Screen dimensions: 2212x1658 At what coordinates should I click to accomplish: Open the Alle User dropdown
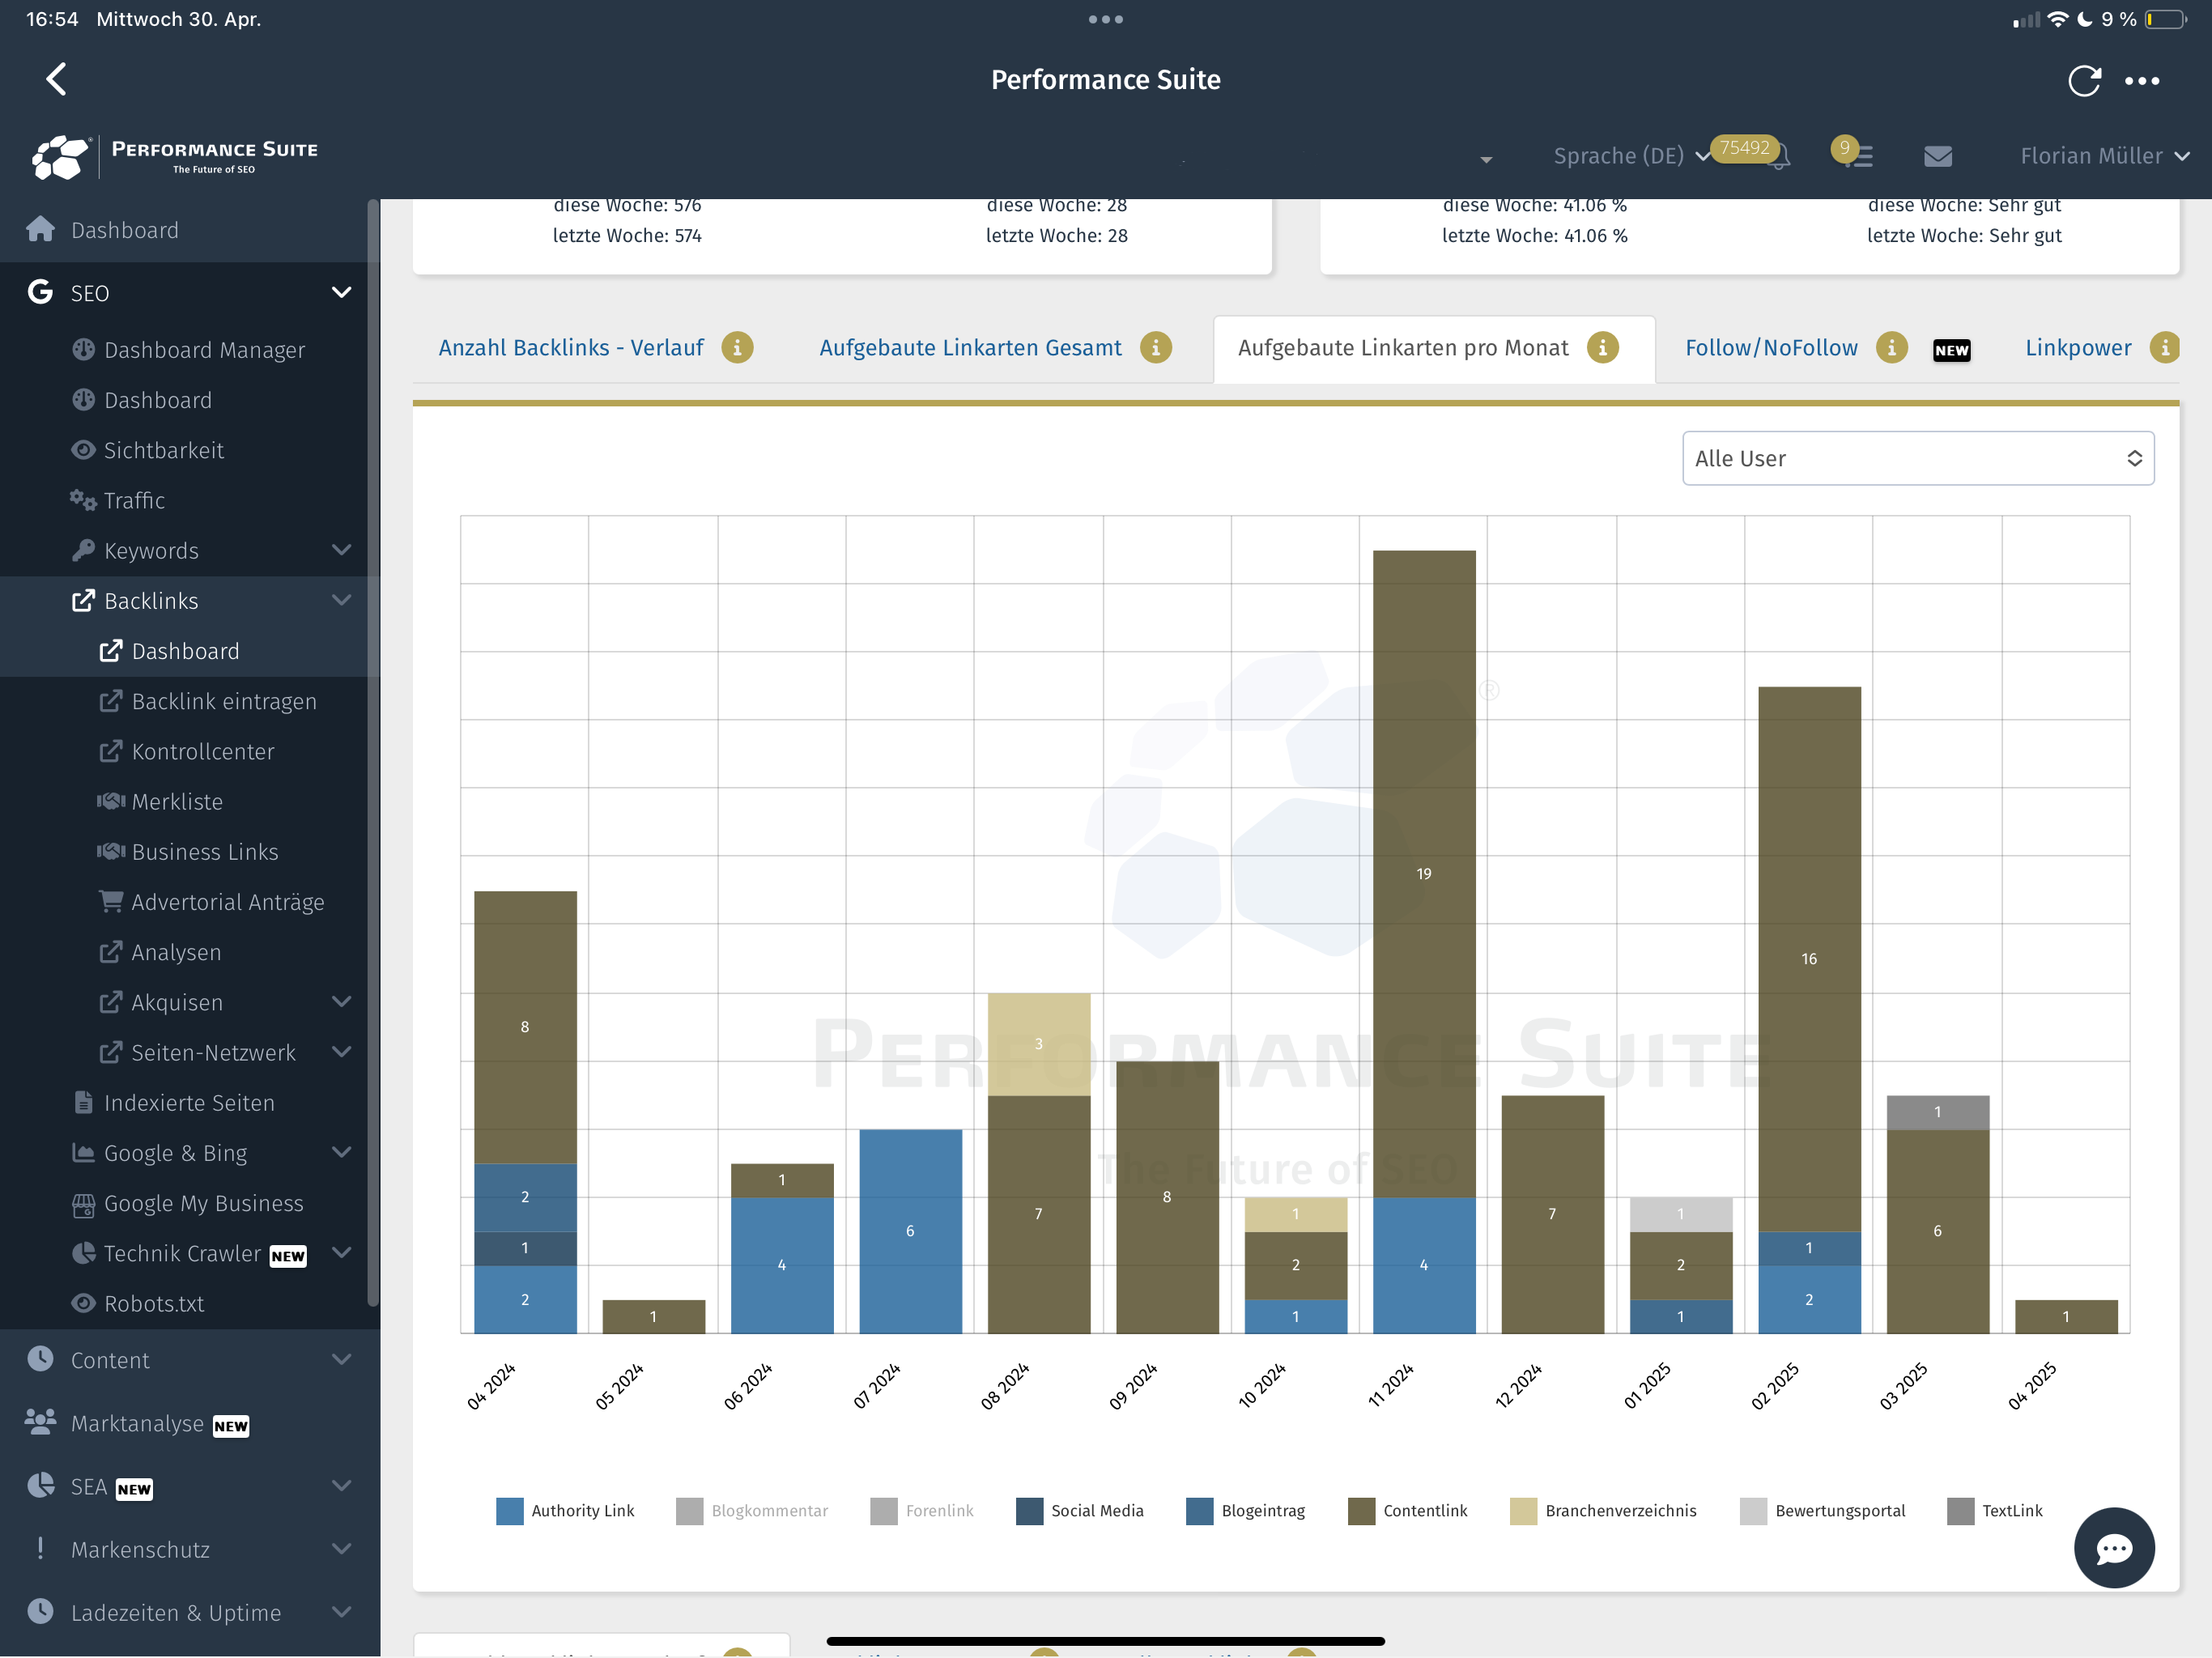pos(1918,458)
